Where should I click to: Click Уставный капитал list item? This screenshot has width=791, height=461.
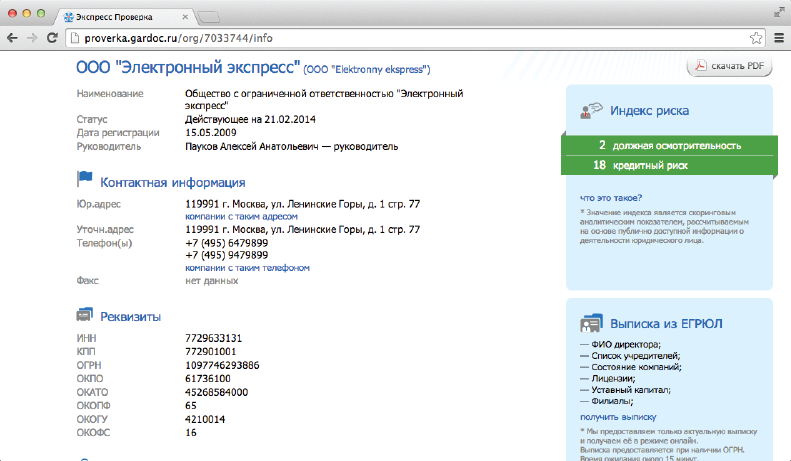[x=631, y=390]
